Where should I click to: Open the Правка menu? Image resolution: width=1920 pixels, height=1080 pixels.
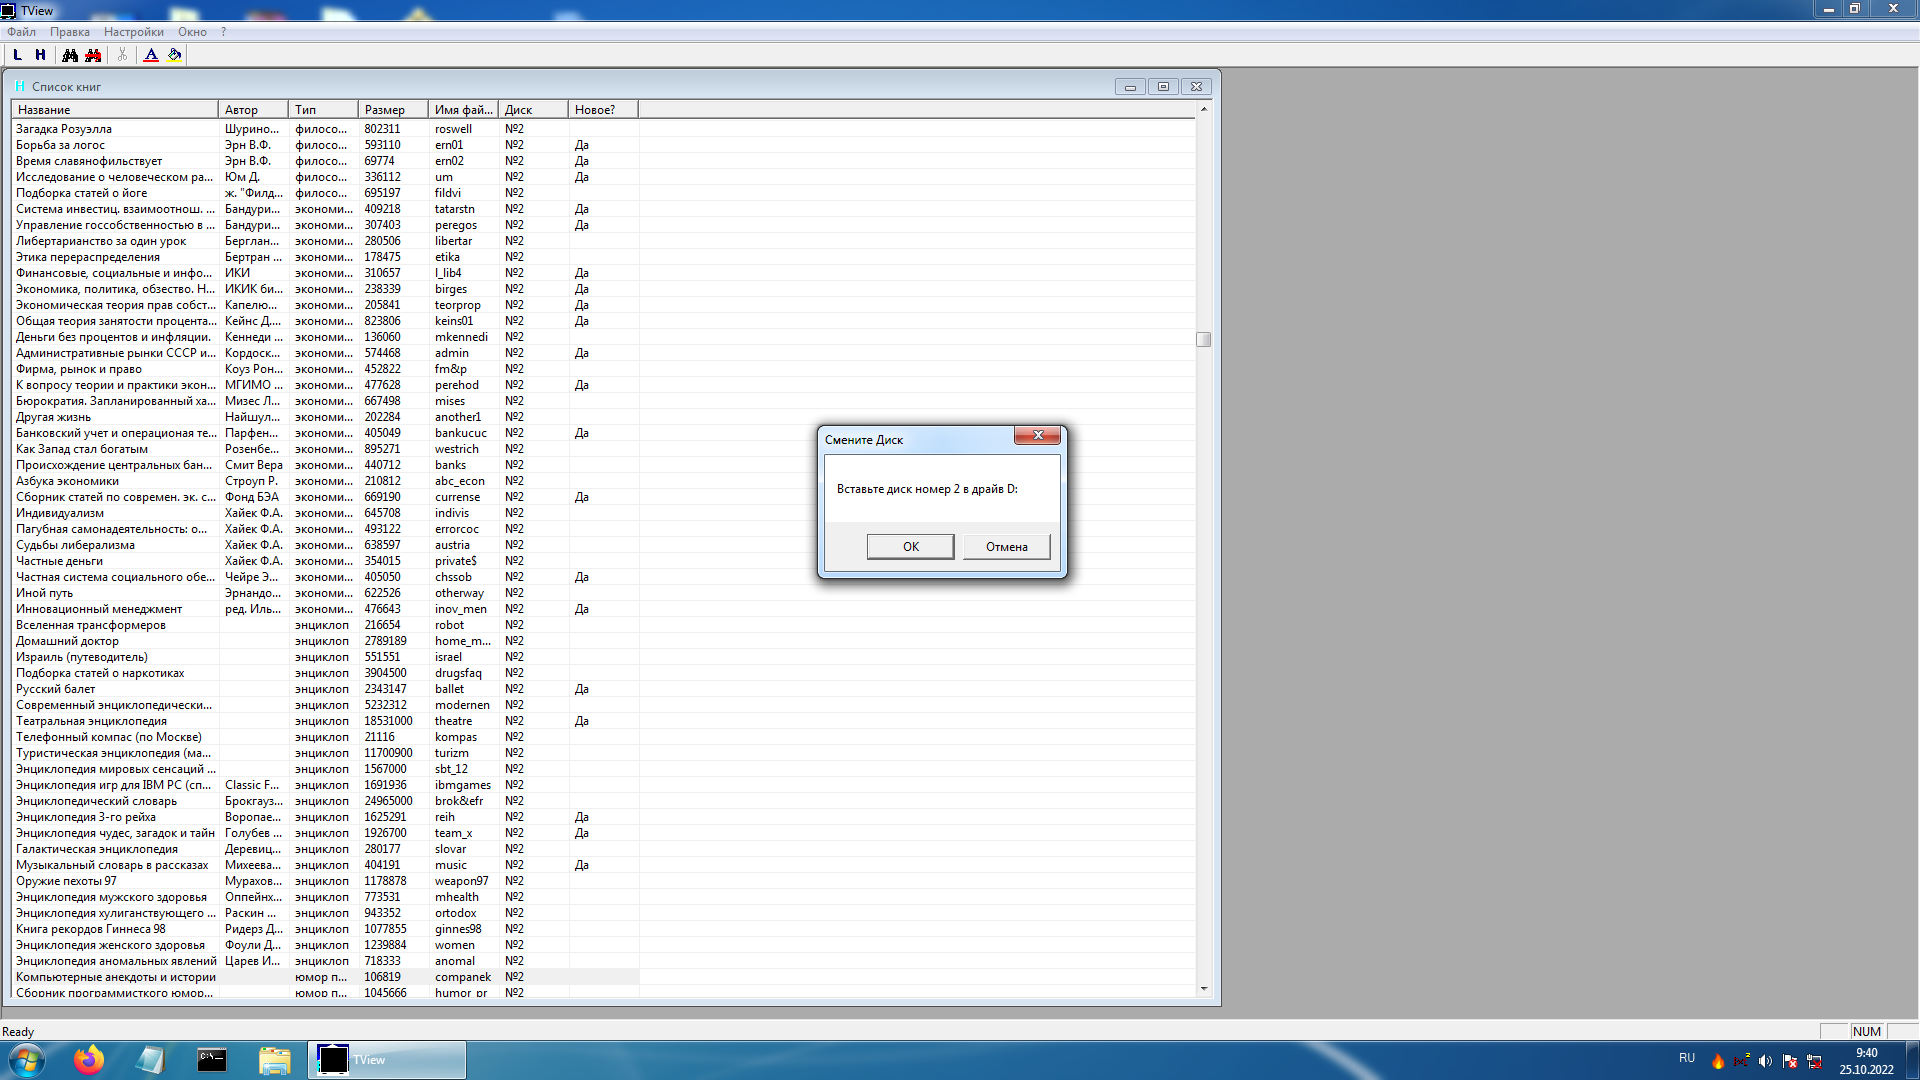tap(70, 32)
